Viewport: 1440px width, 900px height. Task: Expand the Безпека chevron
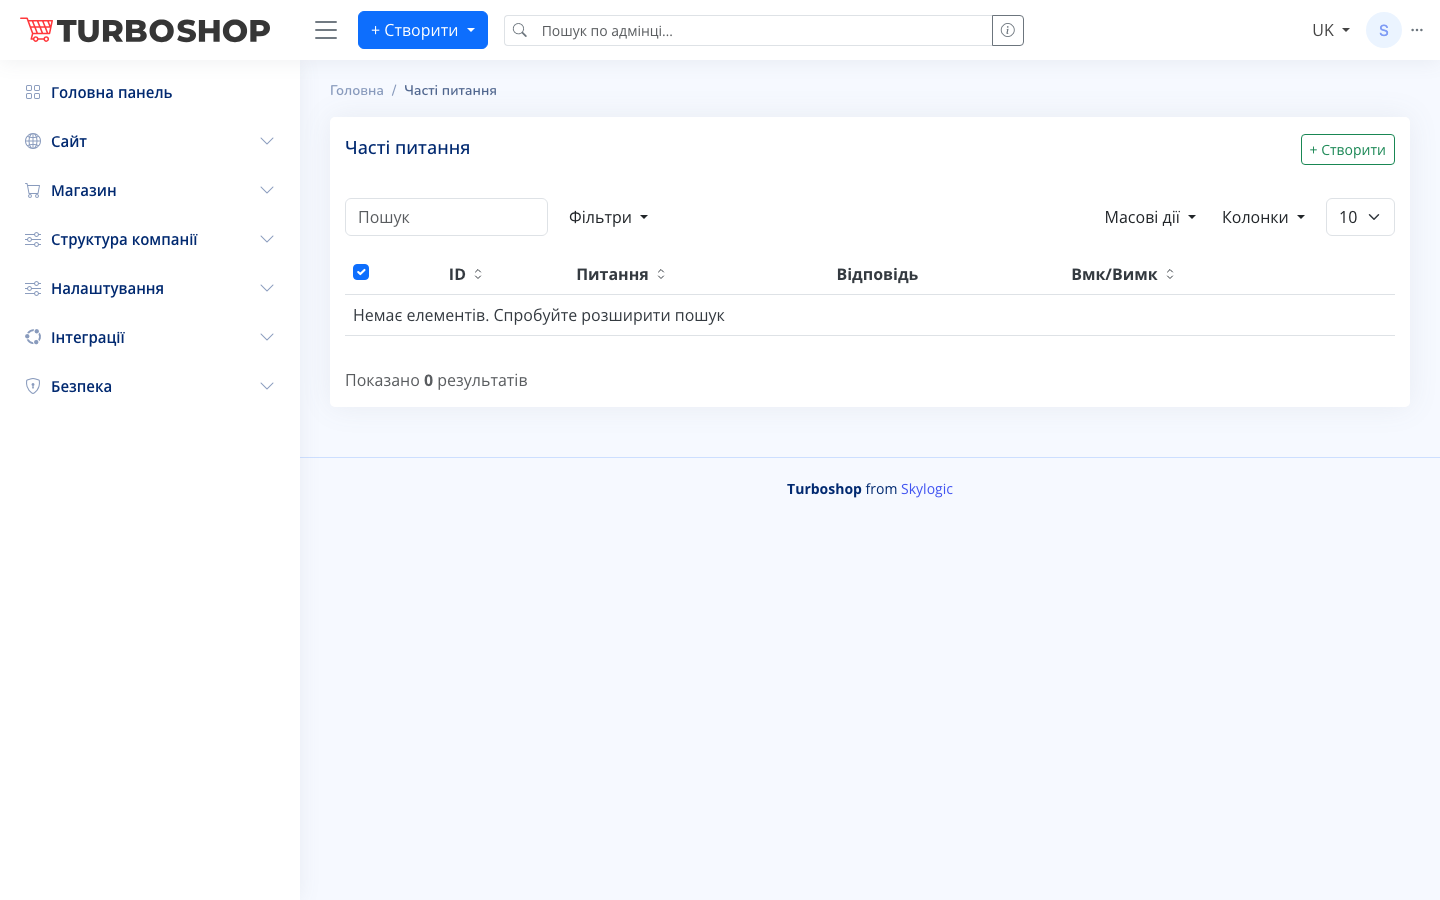(267, 386)
